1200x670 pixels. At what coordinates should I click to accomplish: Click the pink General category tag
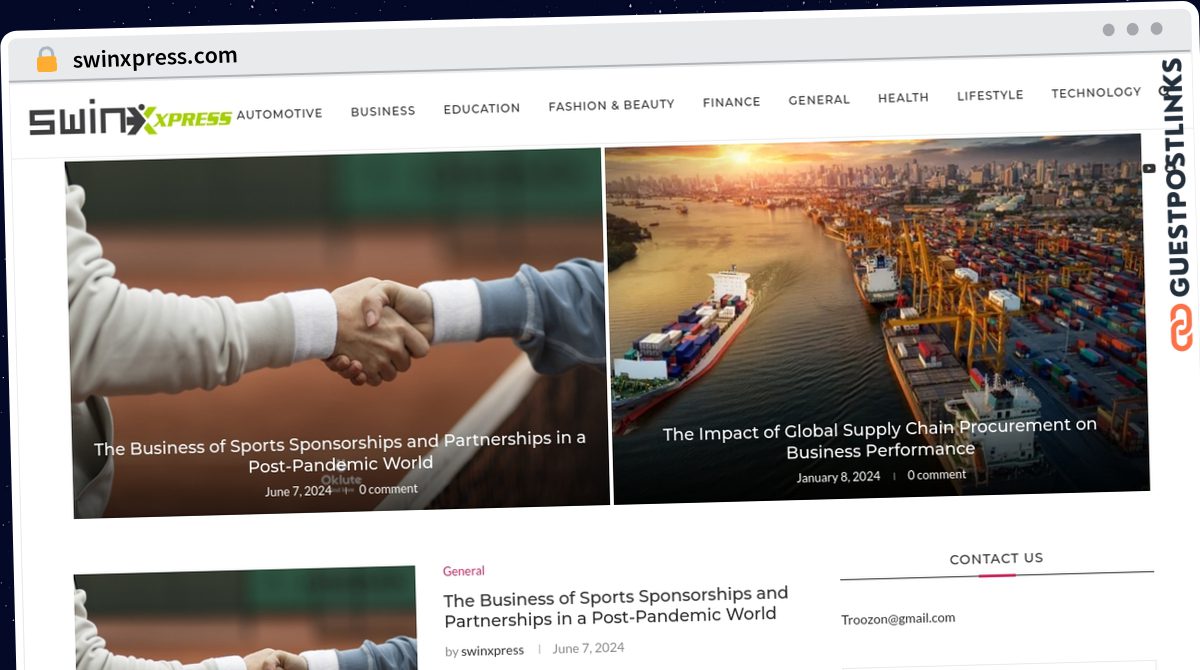pos(464,571)
